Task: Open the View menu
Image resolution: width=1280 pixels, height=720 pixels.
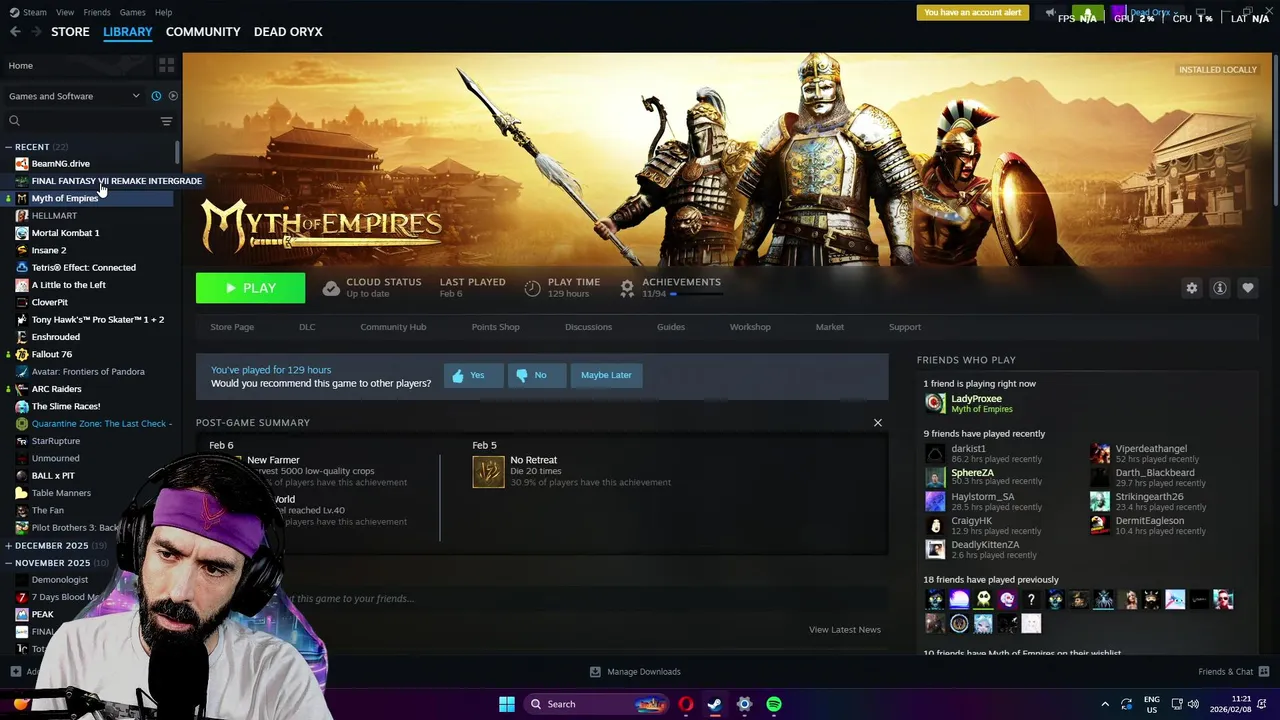Action: (x=65, y=12)
